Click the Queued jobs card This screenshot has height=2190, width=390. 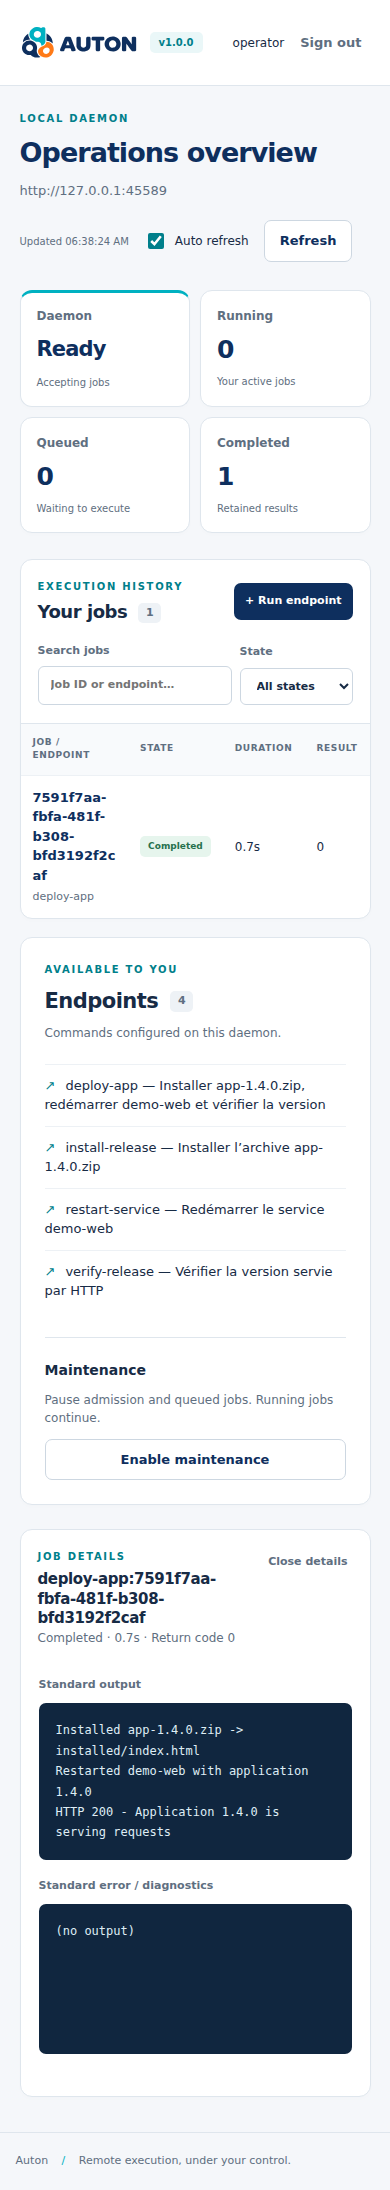pyautogui.click(x=105, y=475)
